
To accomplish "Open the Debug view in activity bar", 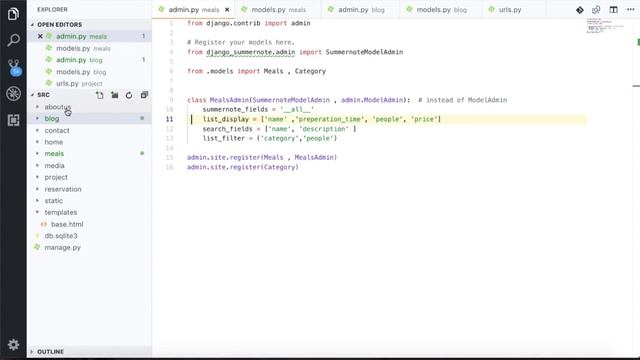I will coord(13,93).
